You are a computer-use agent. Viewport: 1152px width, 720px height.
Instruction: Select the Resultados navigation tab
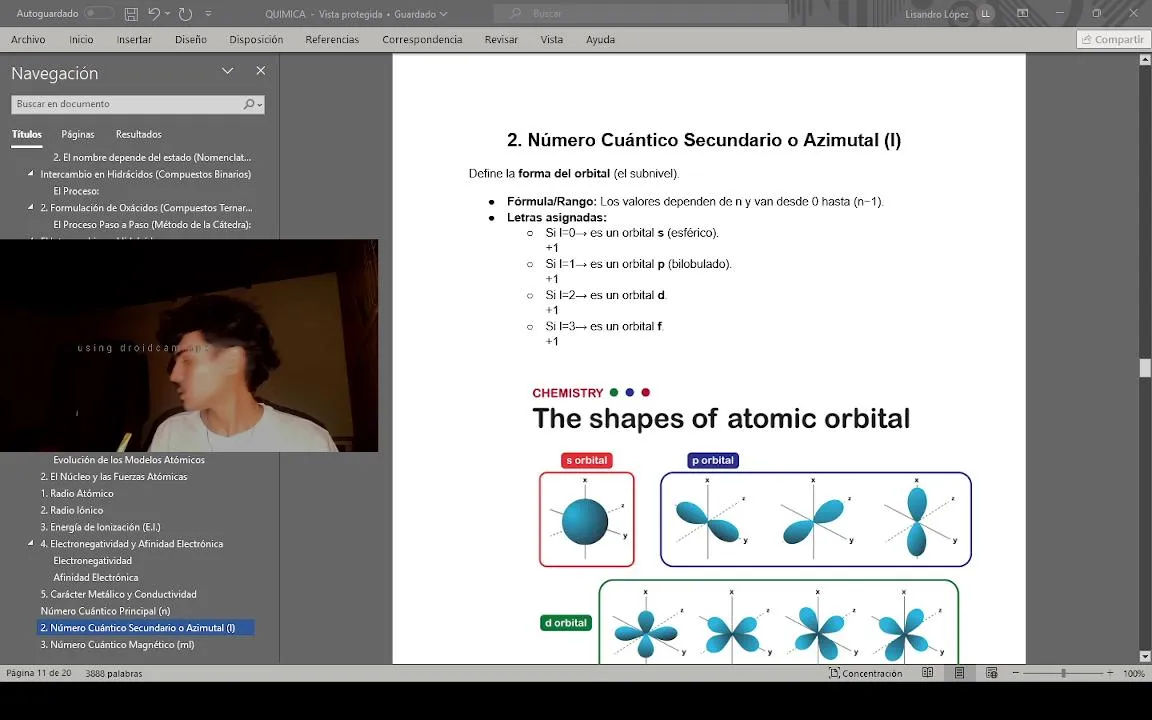point(139,134)
